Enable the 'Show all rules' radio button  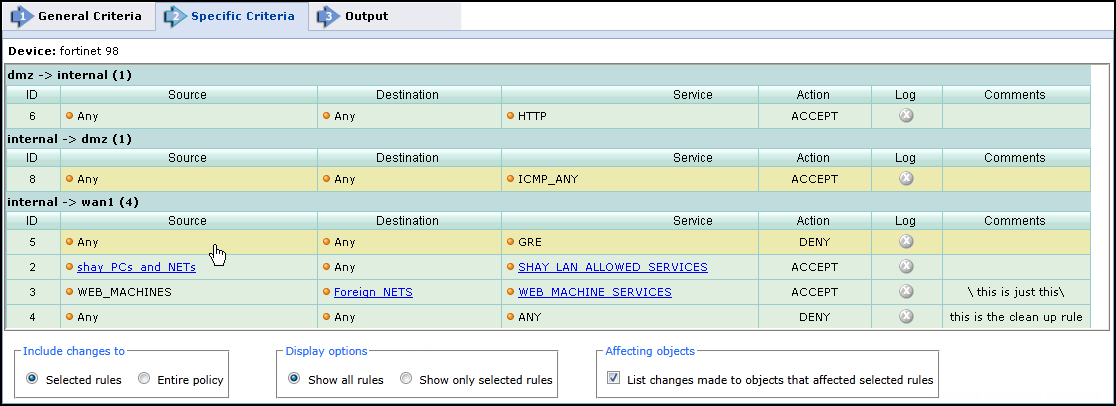[295, 380]
